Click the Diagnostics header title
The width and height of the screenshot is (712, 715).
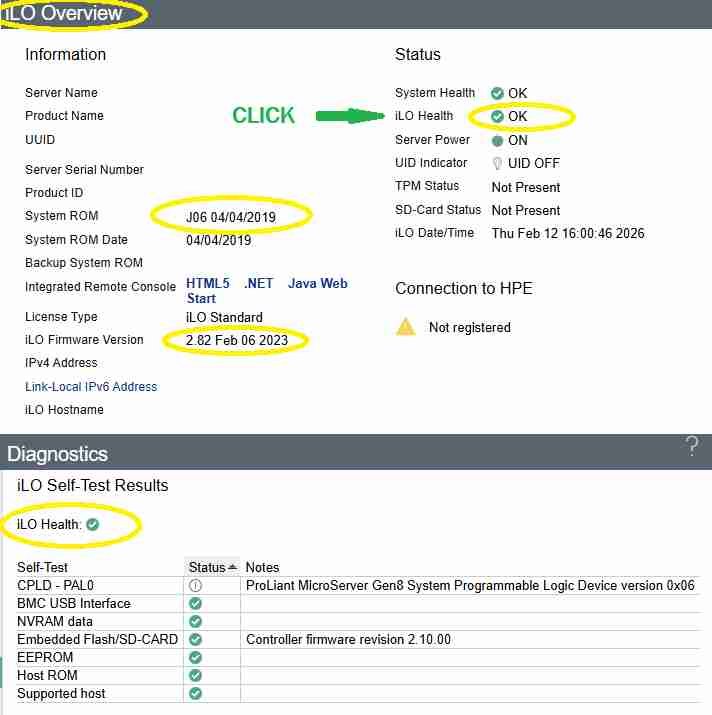tap(57, 454)
